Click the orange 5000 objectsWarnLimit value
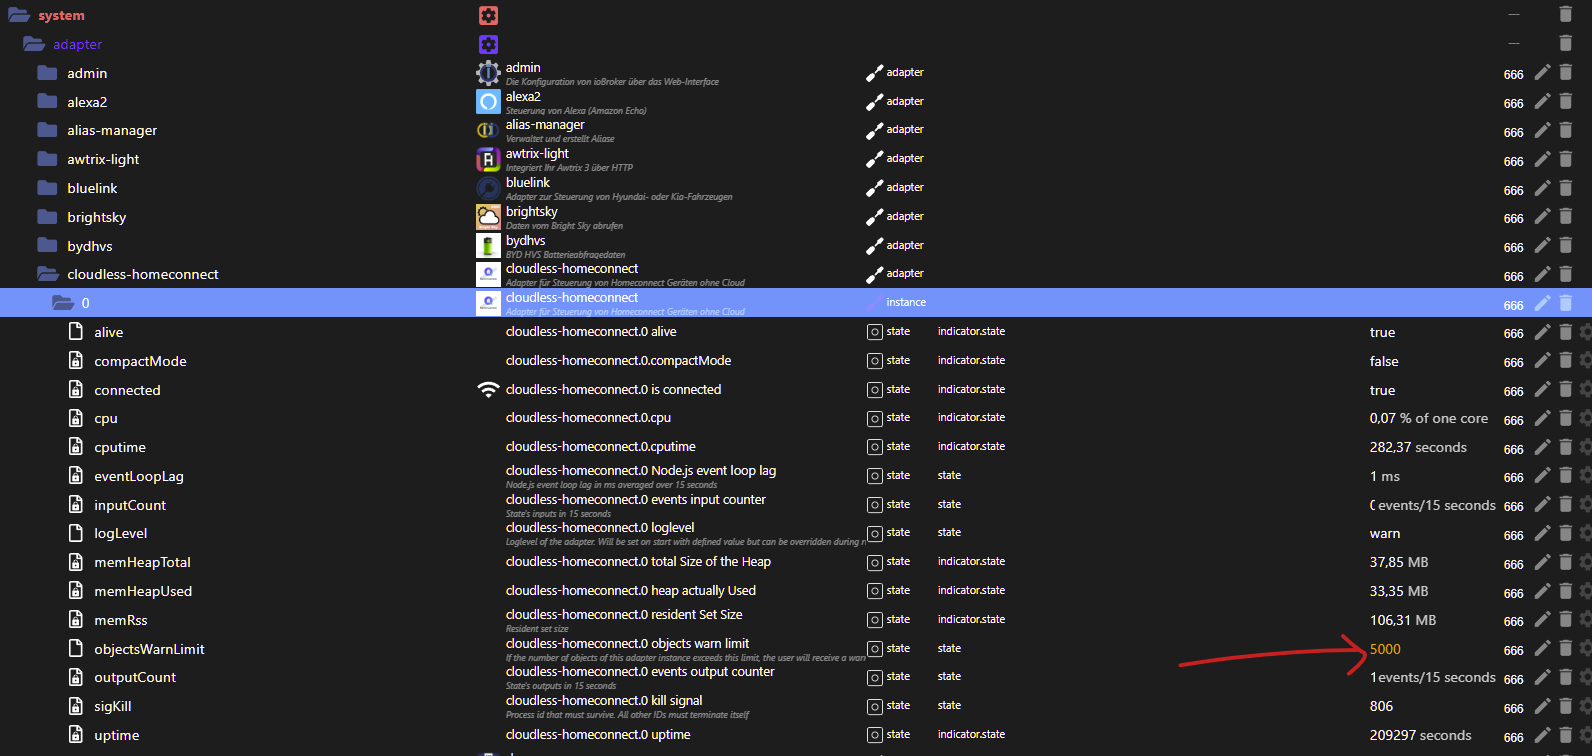Viewport: 1592px width, 756px height. coord(1385,649)
